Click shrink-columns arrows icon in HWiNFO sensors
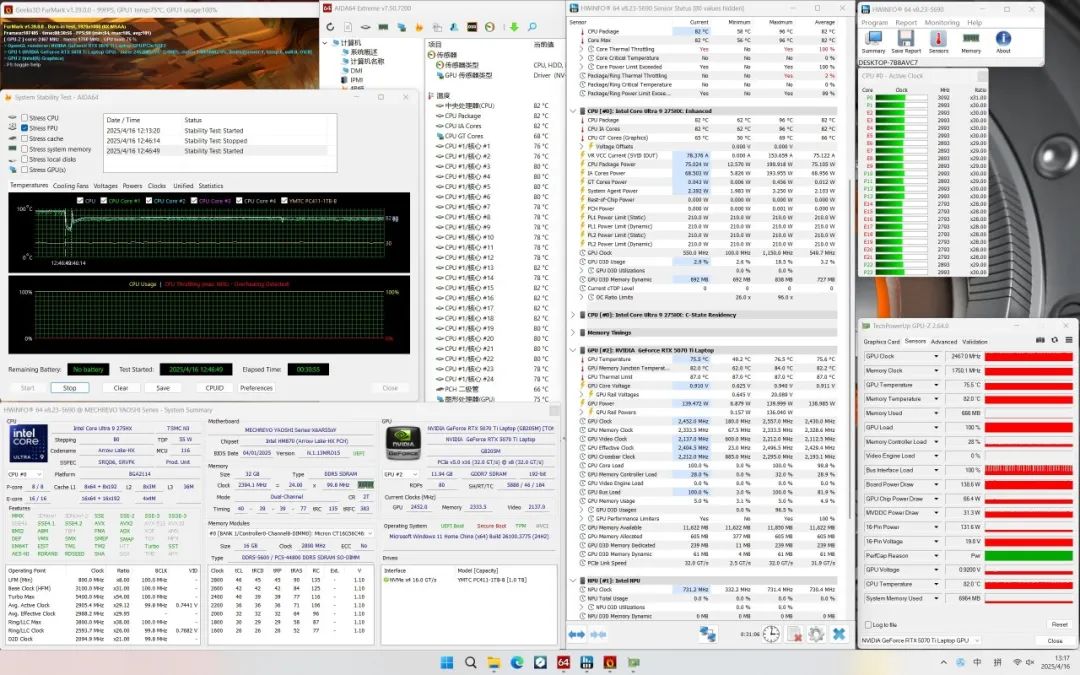The width and height of the screenshot is (1080, 675). (x=598, y=634)
